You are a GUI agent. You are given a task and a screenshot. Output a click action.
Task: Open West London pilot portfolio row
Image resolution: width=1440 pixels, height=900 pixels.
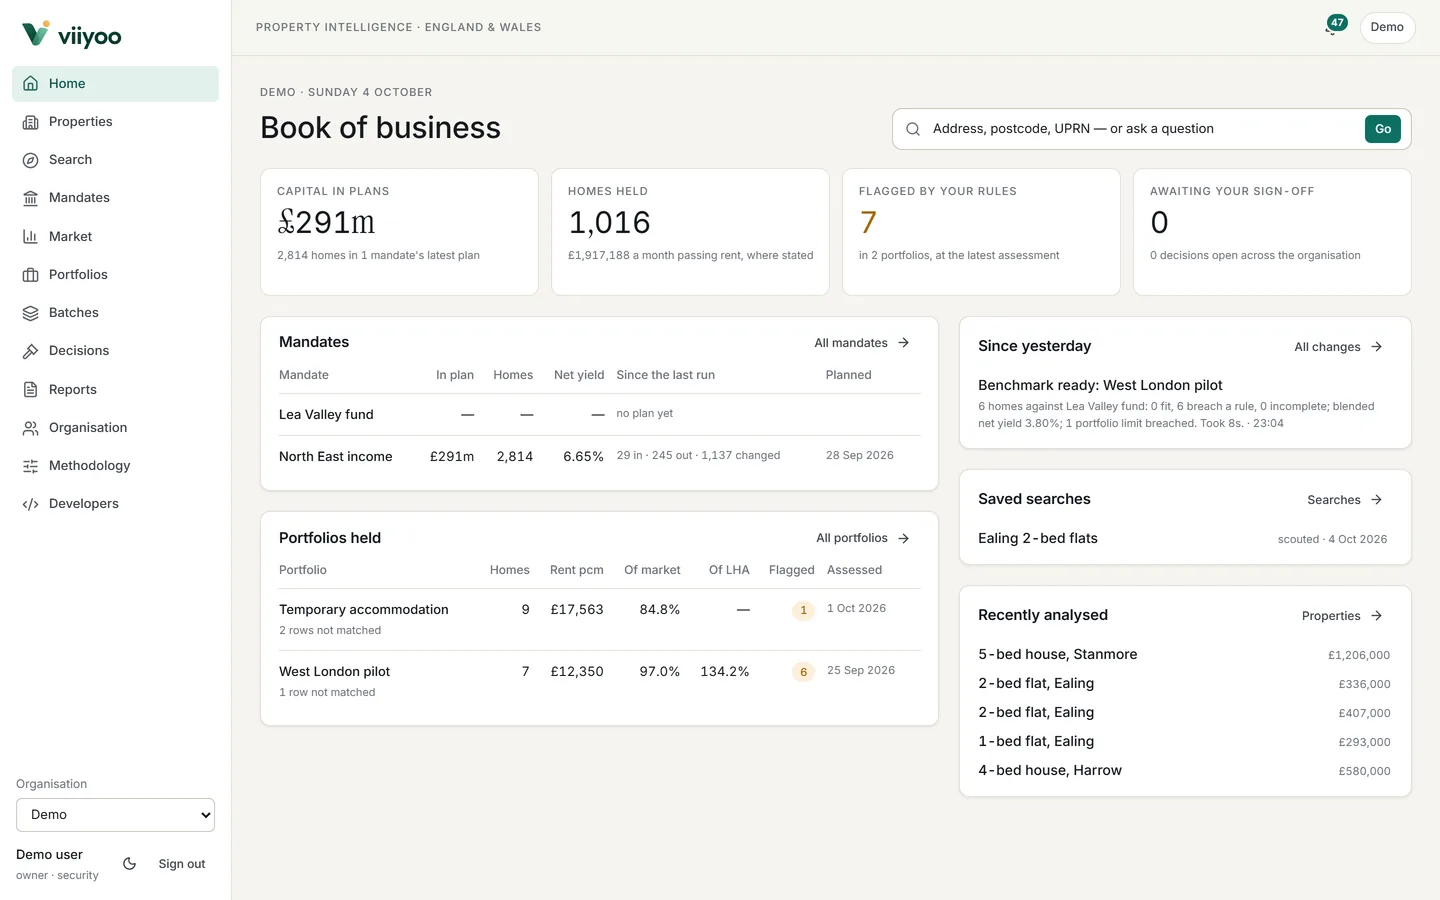tap(599, 681)
